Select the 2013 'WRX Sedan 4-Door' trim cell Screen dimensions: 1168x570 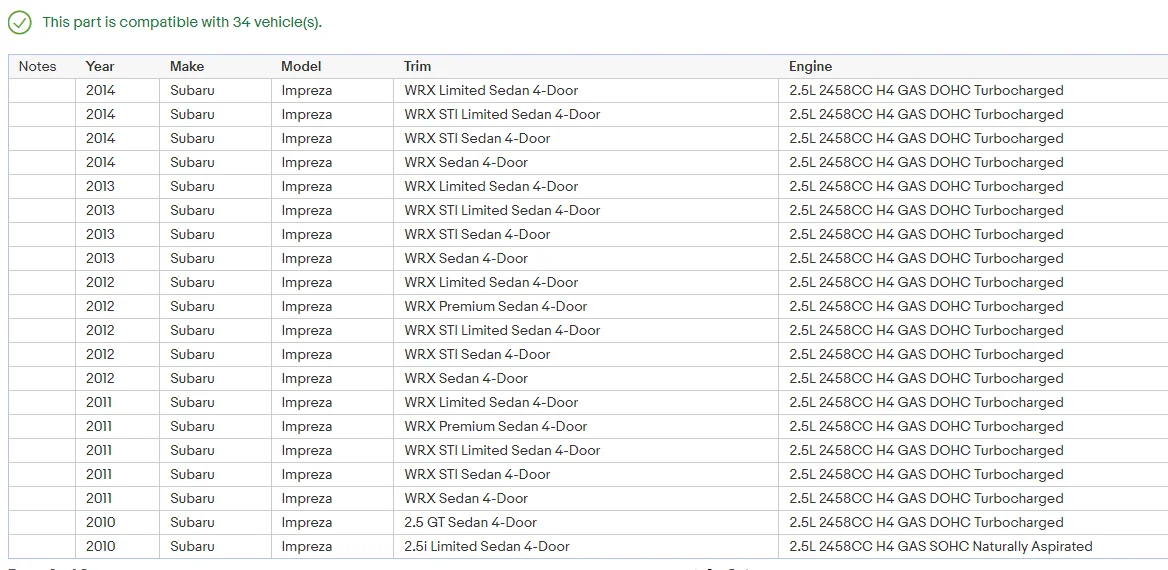click(x=586, y=259)
